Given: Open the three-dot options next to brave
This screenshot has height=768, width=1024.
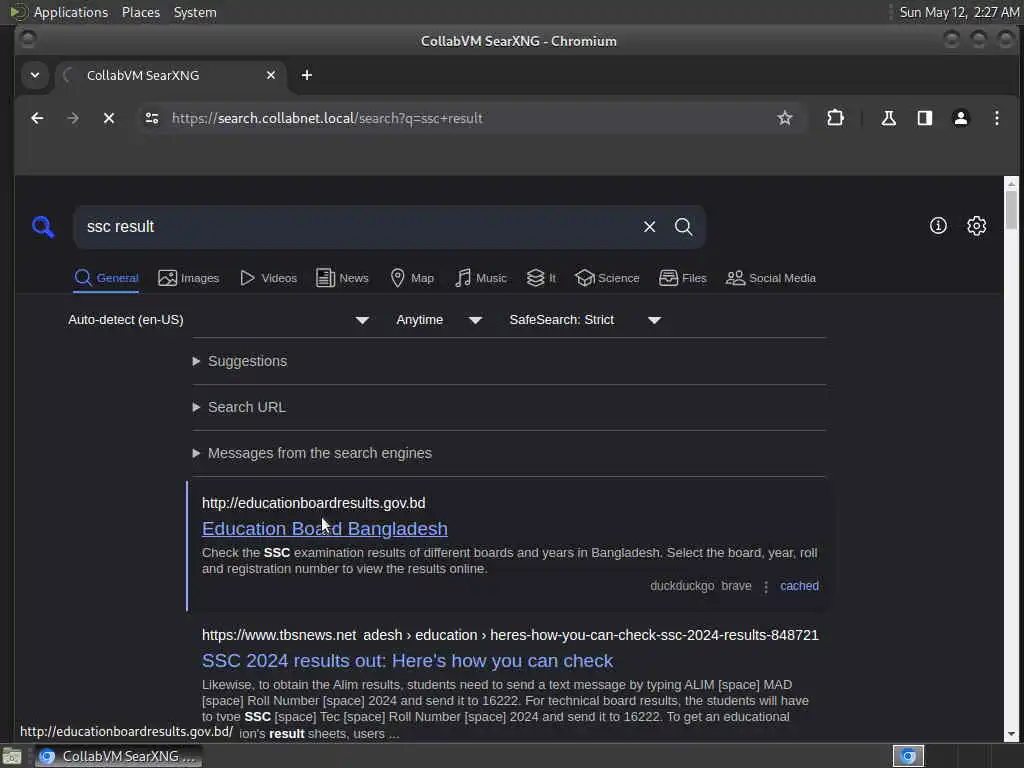Looking at the screenshot, I should (765, 586).
